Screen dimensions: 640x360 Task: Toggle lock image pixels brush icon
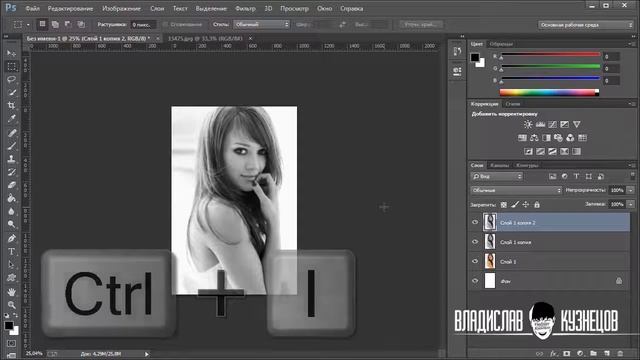point(515,204)
